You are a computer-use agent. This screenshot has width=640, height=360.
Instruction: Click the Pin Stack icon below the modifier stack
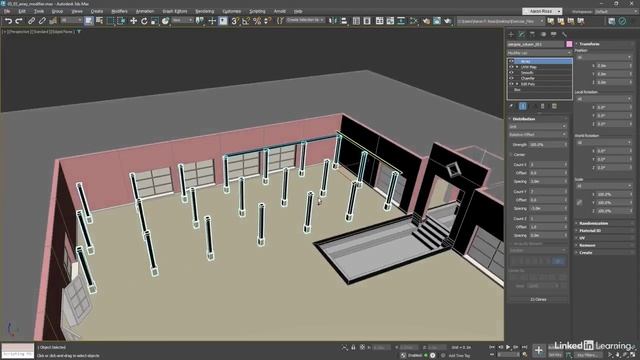[x=511, y=106]
